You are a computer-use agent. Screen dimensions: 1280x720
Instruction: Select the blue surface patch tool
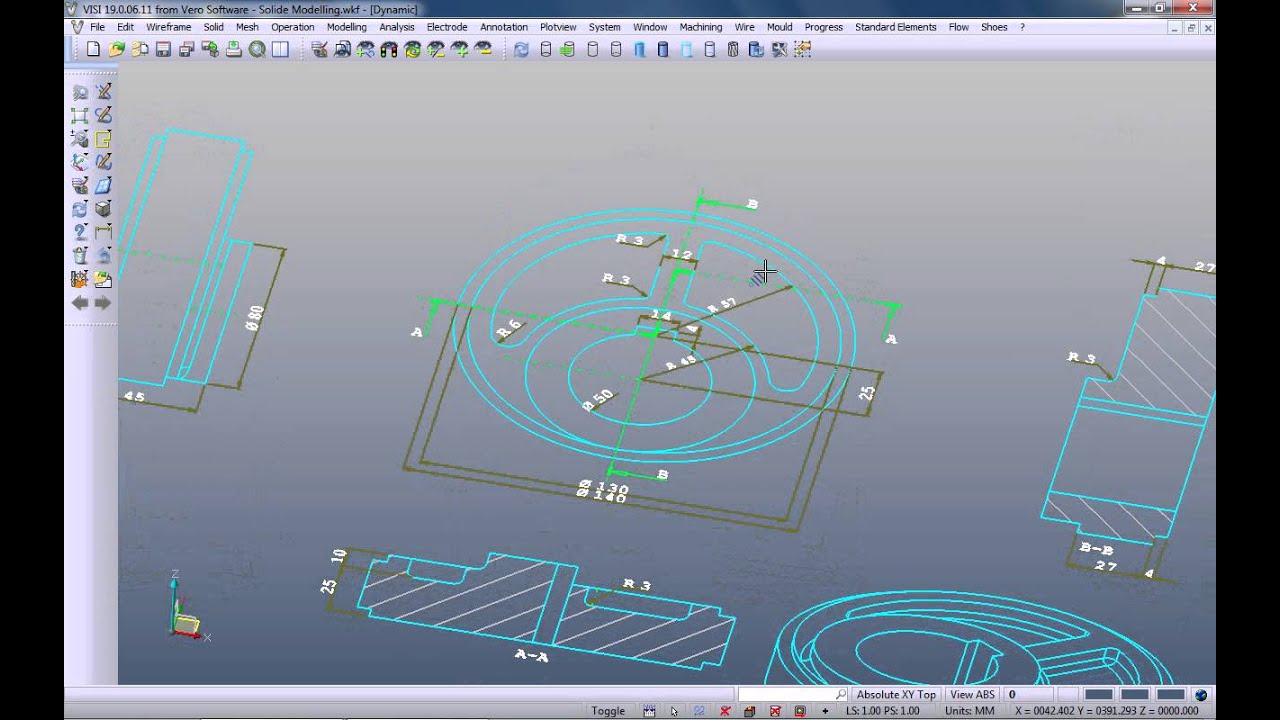pos(103,185)
